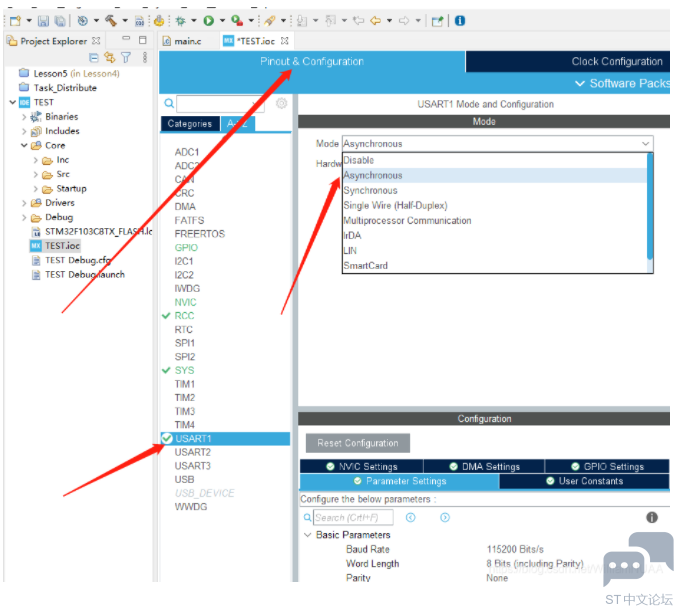Click the New file toolbar icon
This screenshot has height=615, width=682.
(x=15, y=20)
